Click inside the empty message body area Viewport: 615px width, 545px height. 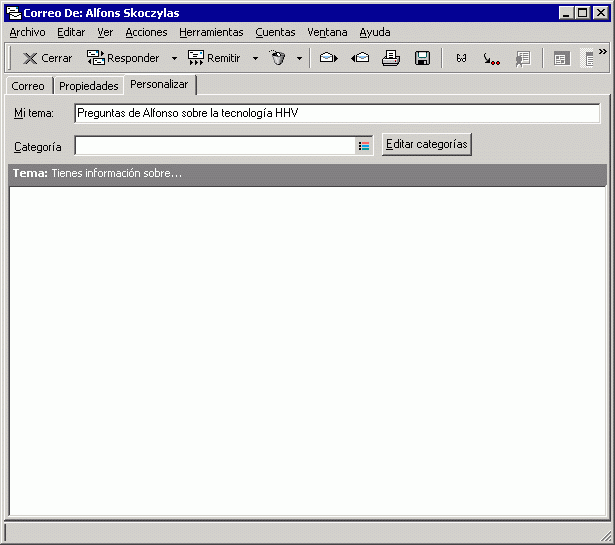[308, 351]
